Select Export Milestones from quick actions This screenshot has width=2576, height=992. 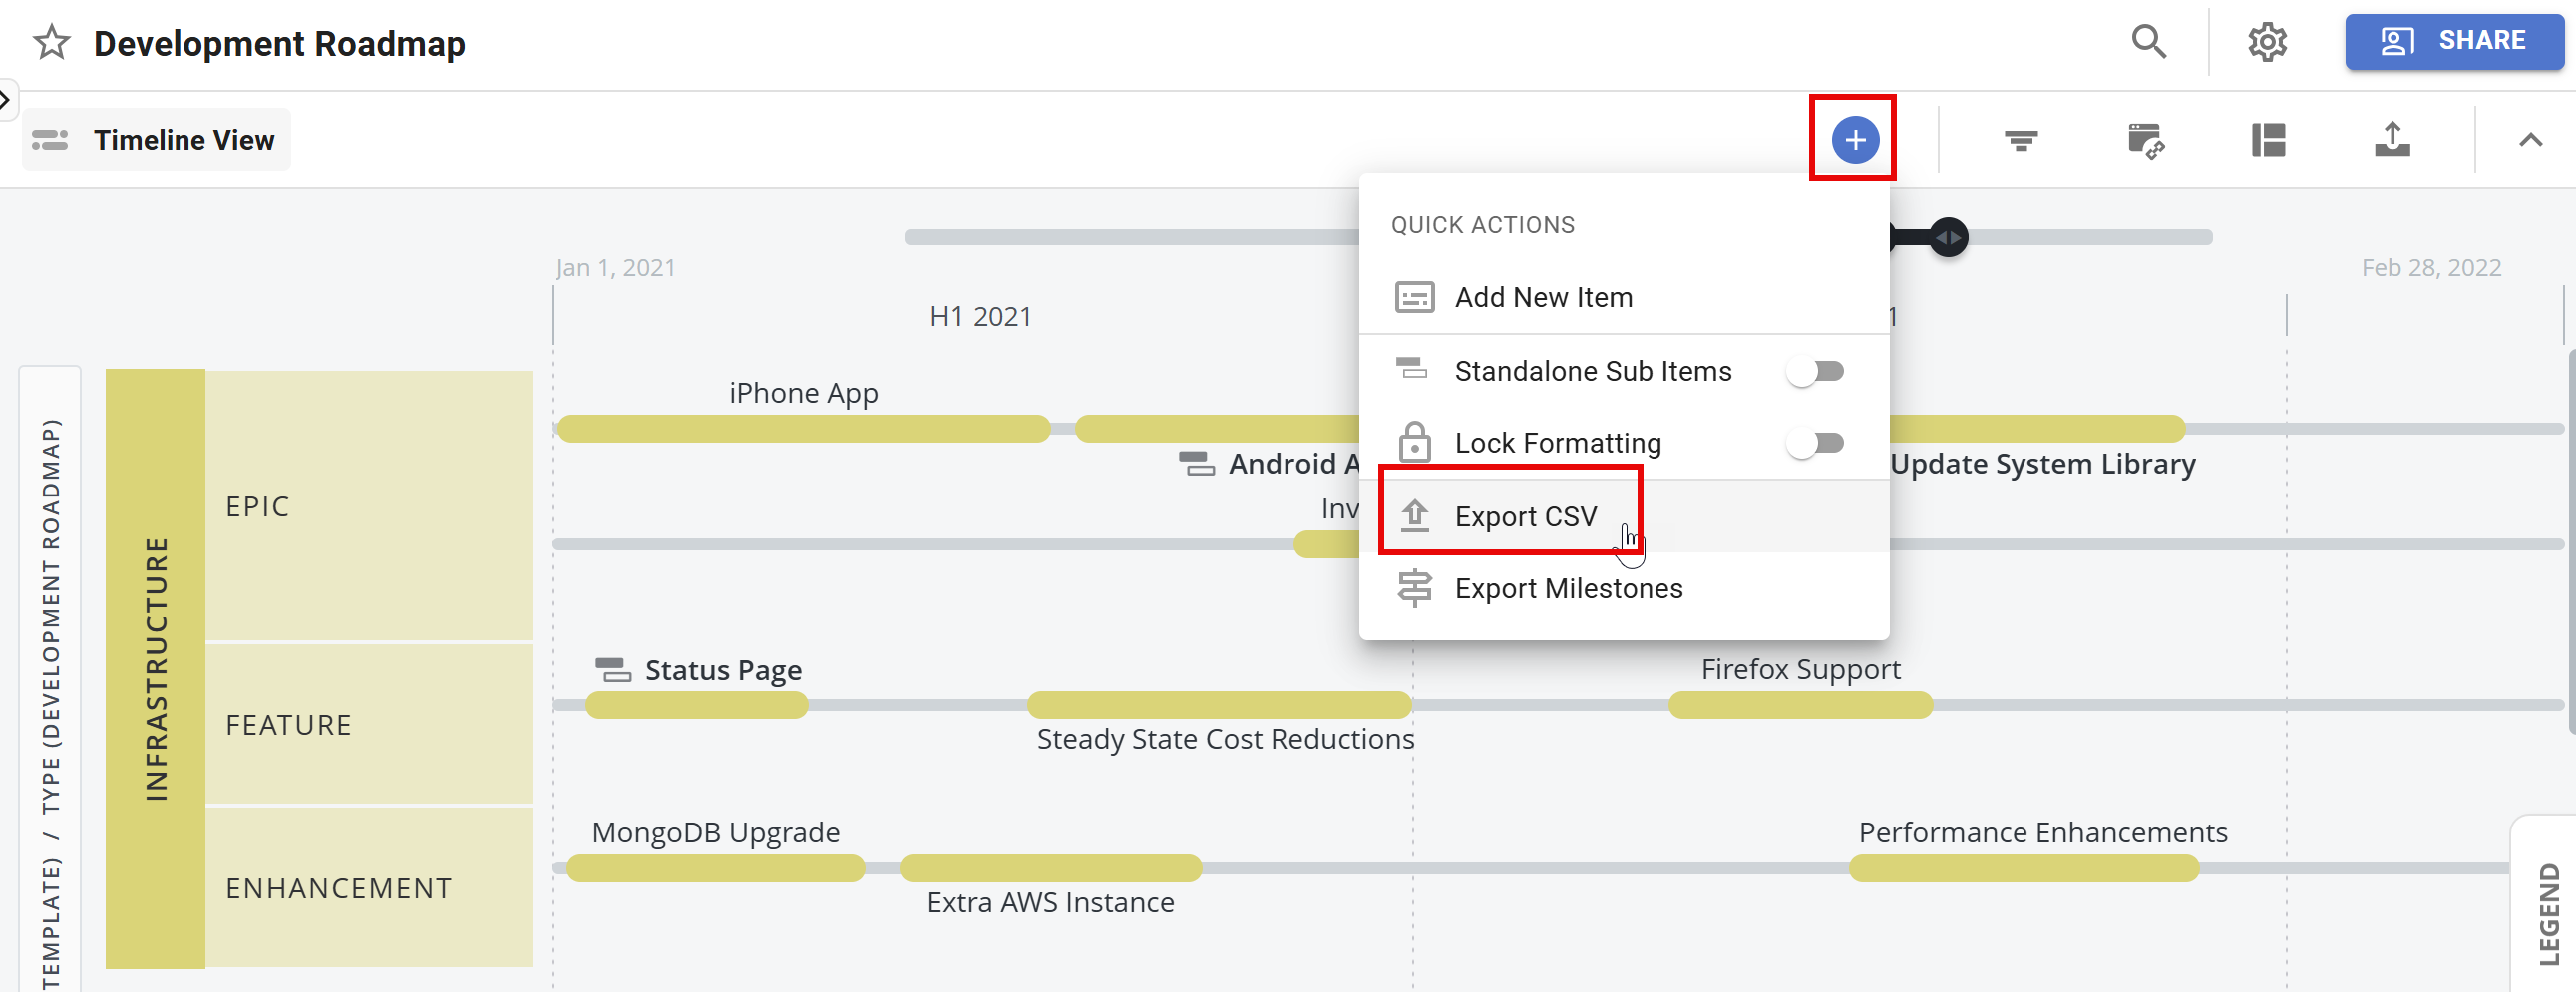(1568, 588)
